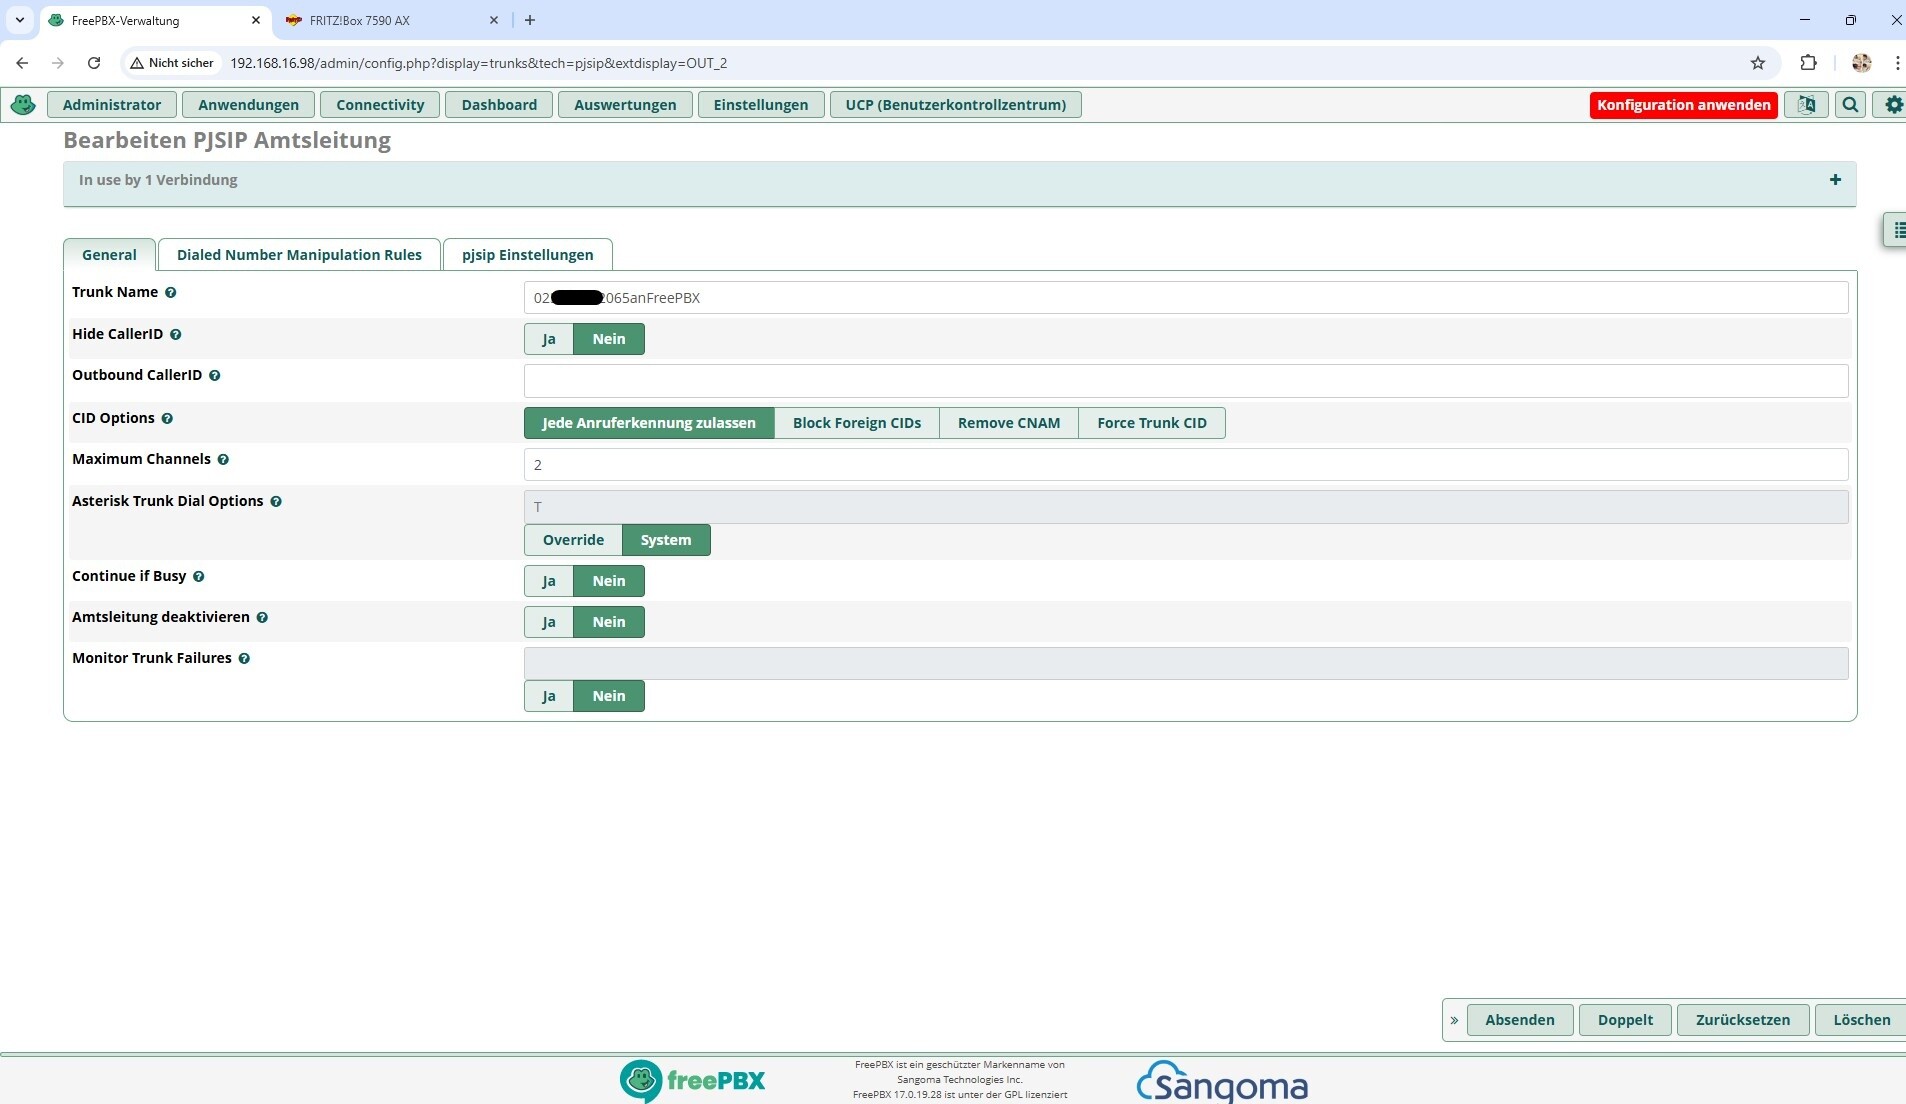The width and height of the screenshot is (1906, 1104).
Task: Expand the In use by 1 Verbindung panel
Action: pyautogui.click(x=1835, y=180)
